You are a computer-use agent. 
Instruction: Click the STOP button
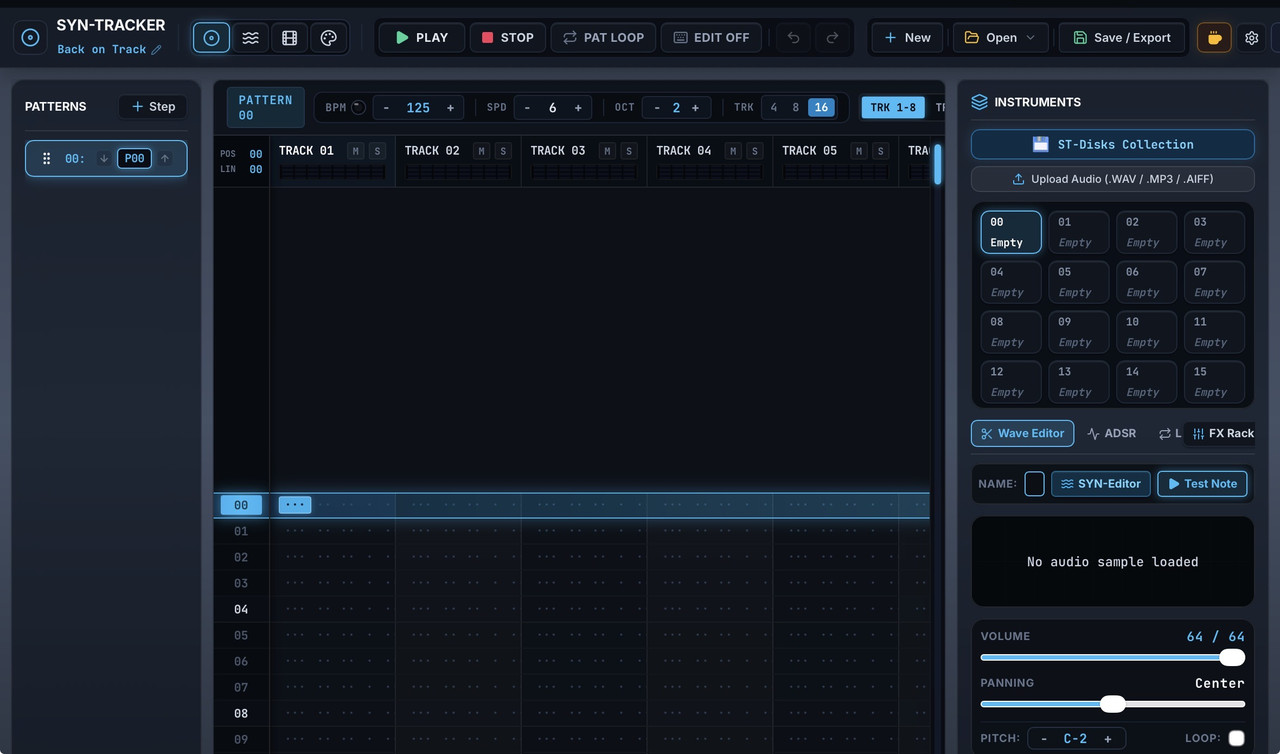coord(508,38)
